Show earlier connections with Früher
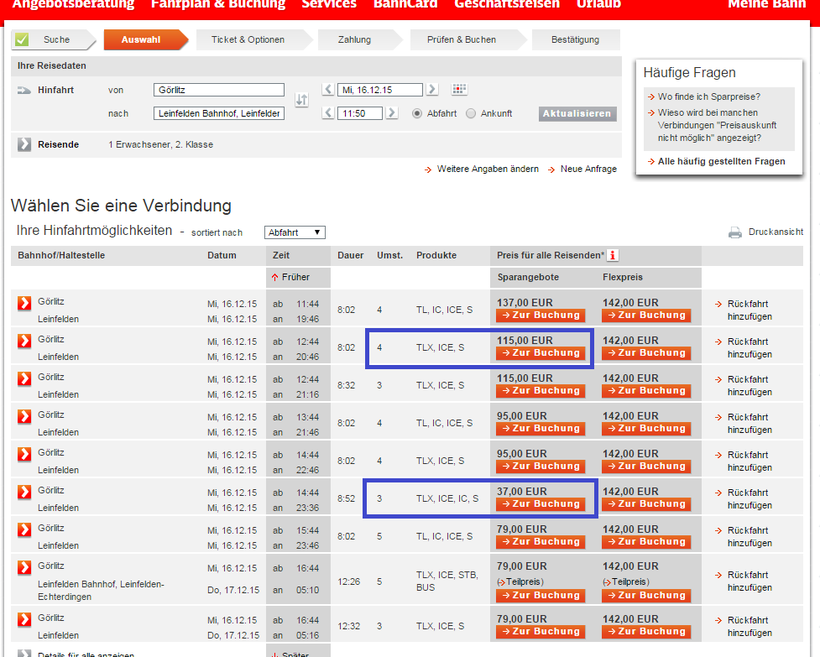820x657 pixels. 289,276
